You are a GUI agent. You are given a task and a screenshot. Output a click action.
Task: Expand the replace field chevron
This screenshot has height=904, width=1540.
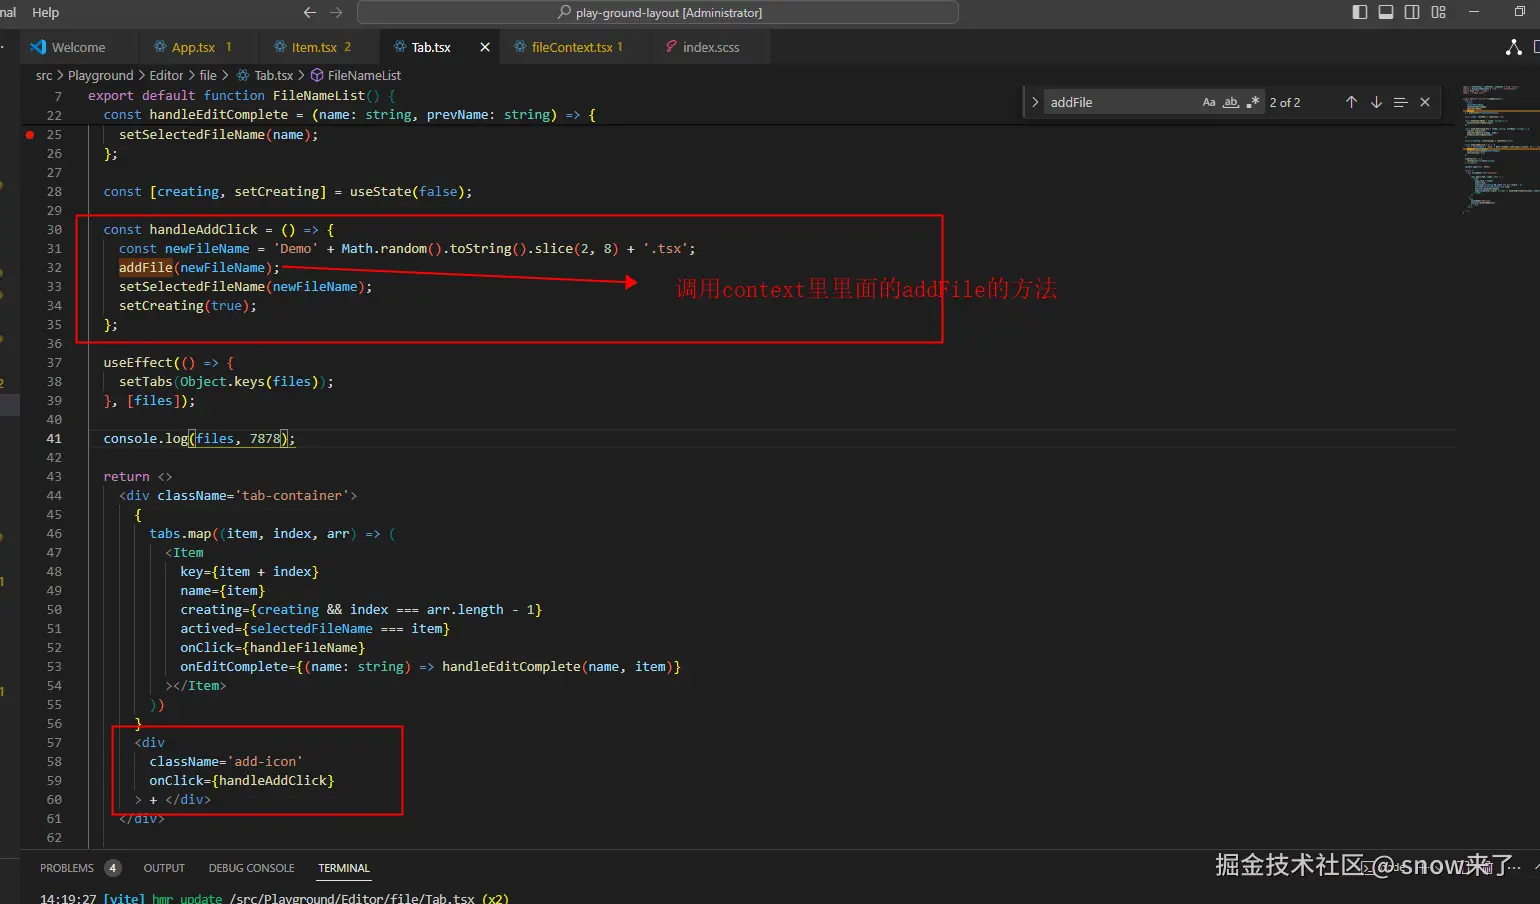1034,102
